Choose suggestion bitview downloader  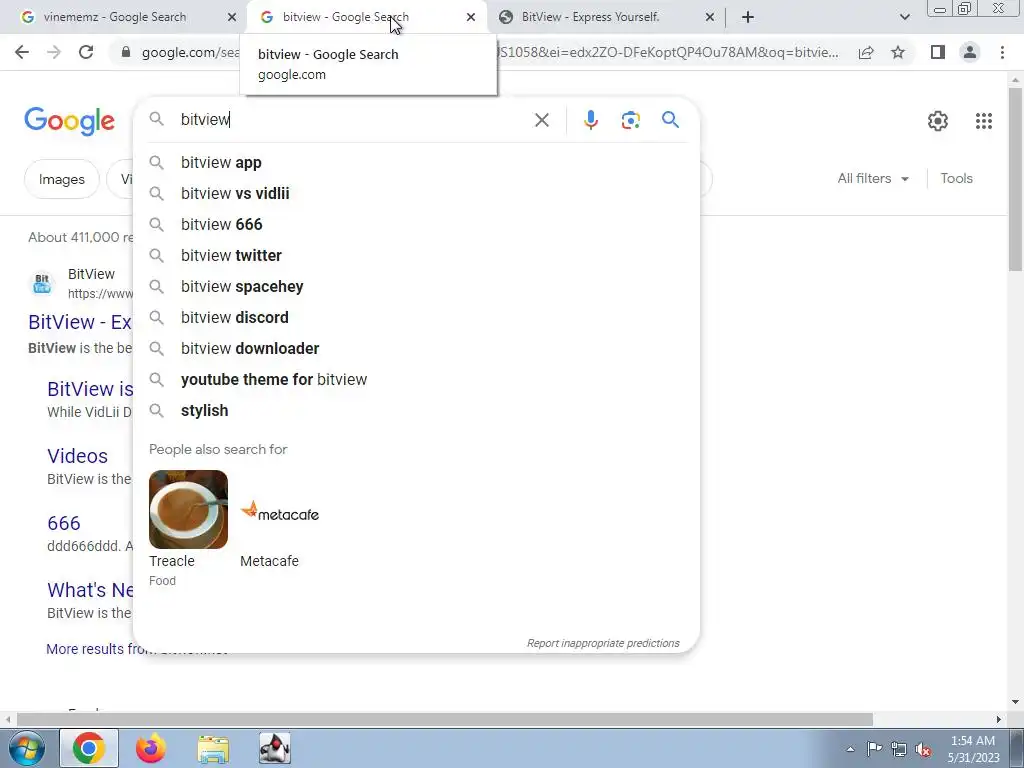[416, 349]
